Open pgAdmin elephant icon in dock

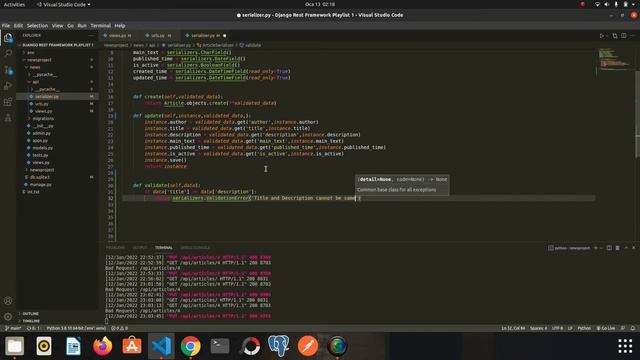pyautogui.click(x=279, y=346)
